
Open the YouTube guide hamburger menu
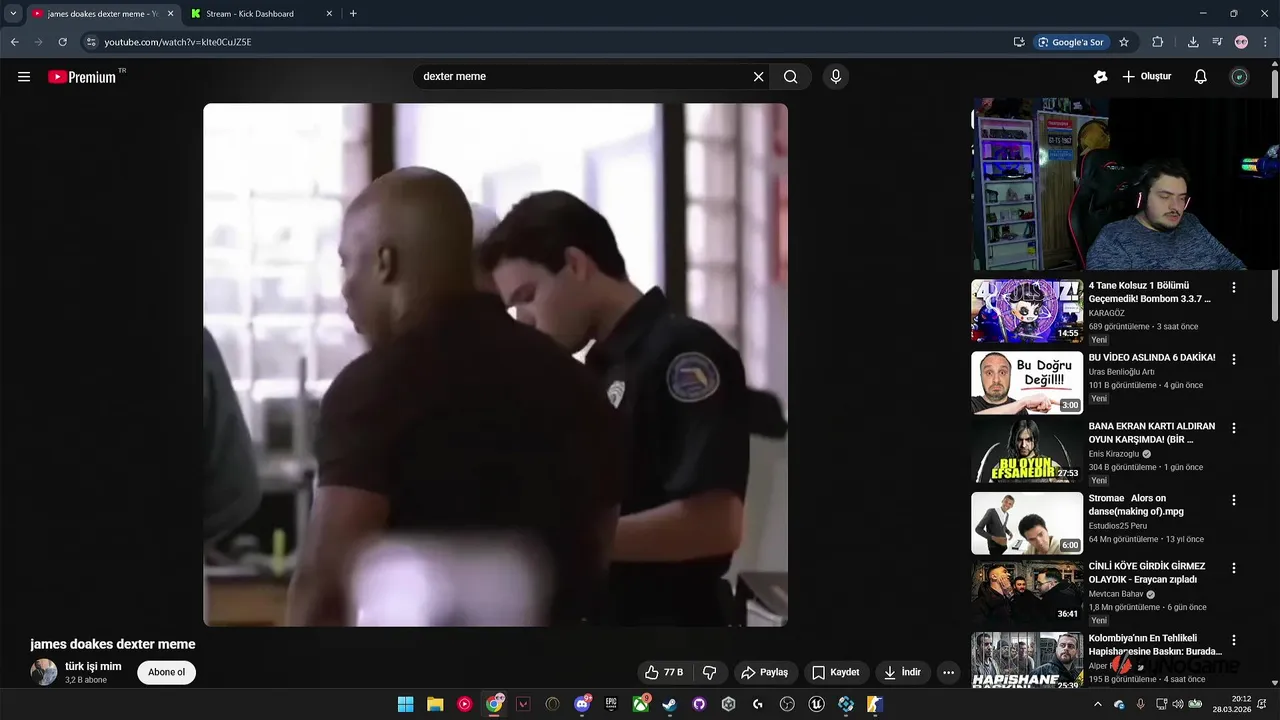(x=24, y=77)
